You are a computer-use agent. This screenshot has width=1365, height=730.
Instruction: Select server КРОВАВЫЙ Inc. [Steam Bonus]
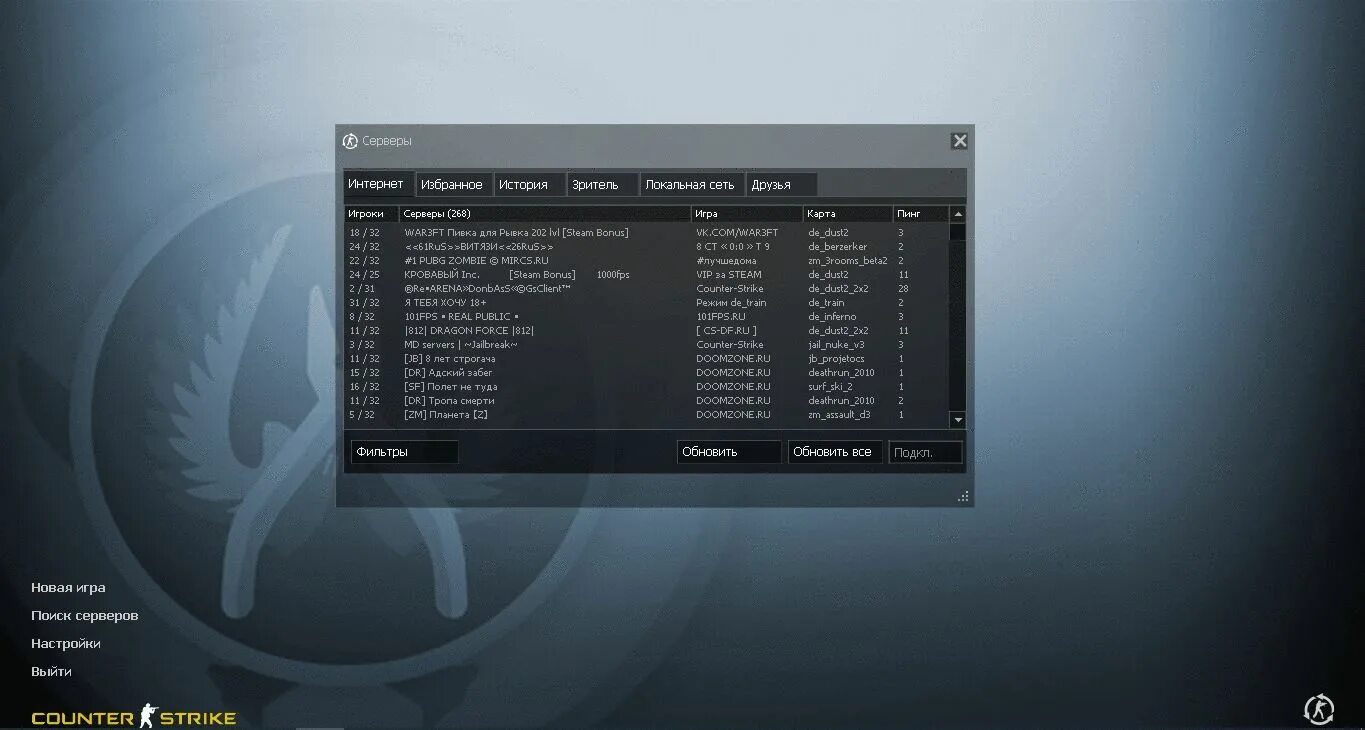(x=646, y=275)
